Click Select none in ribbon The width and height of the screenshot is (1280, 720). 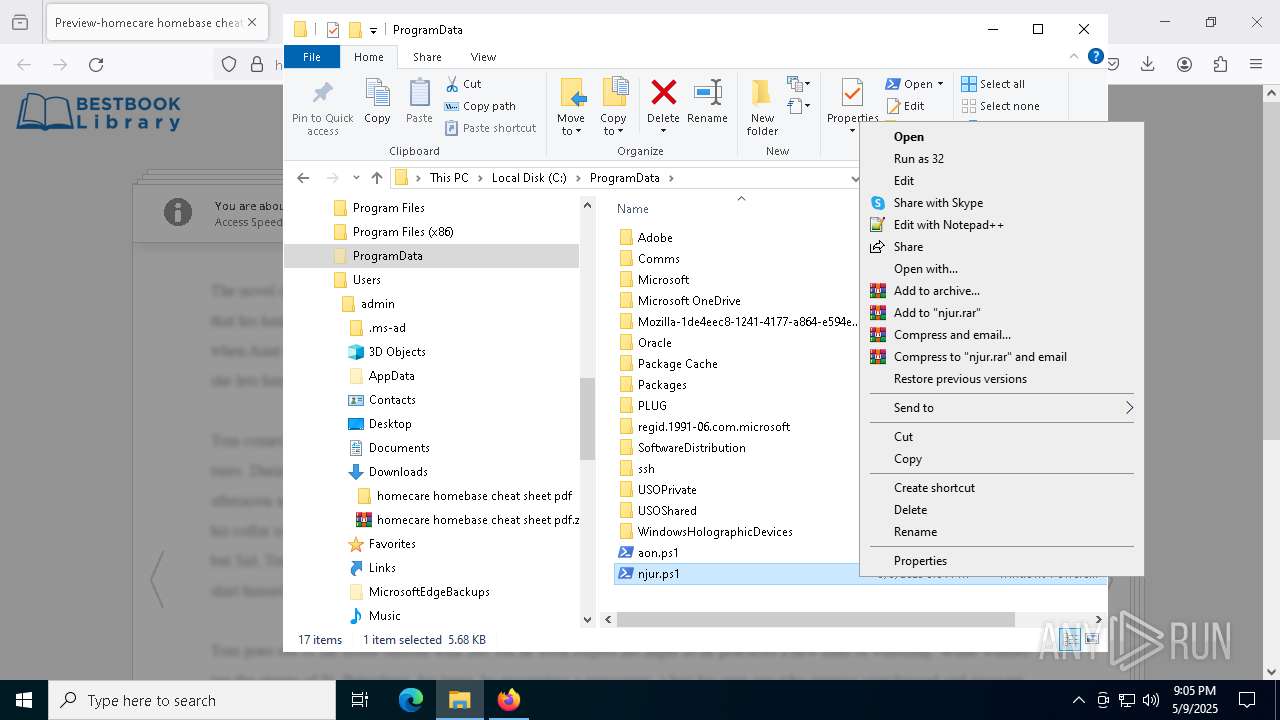tap(1000, 106)
